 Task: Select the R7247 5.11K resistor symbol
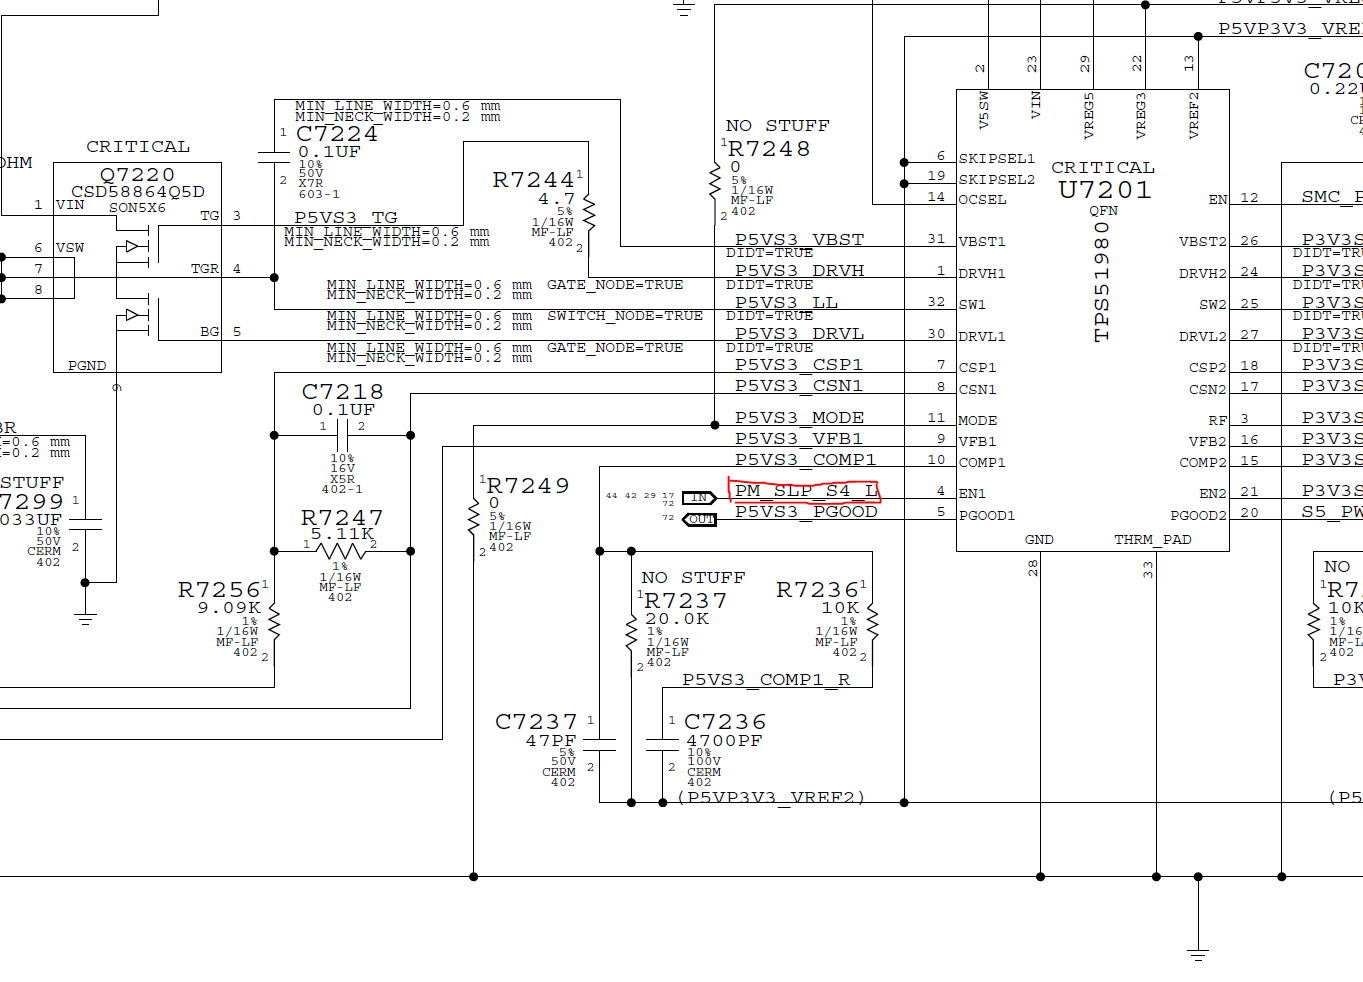coord(342,551)
